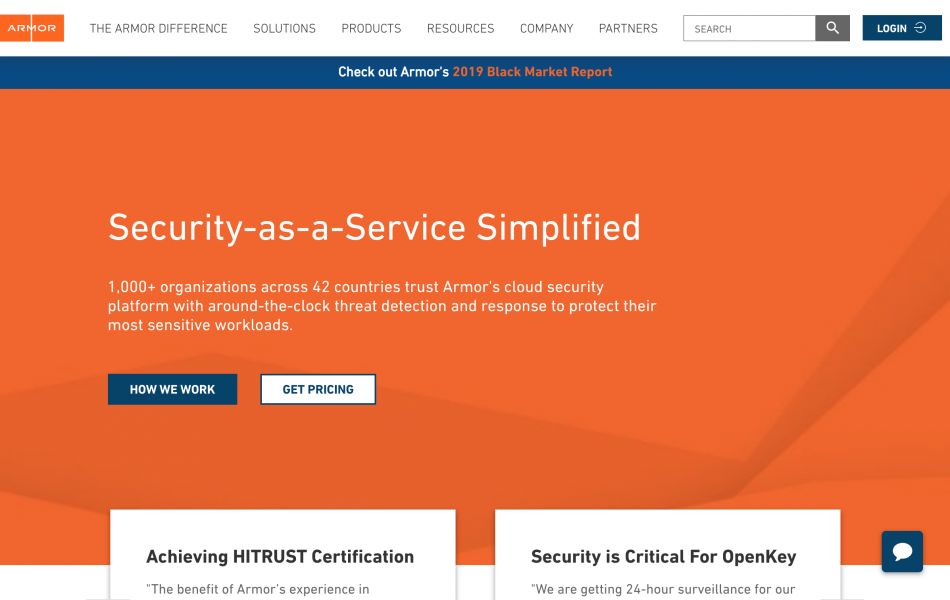Viewport: 950px width, 600px height.
Task: Open the Products menu
Action: [371, 28]
